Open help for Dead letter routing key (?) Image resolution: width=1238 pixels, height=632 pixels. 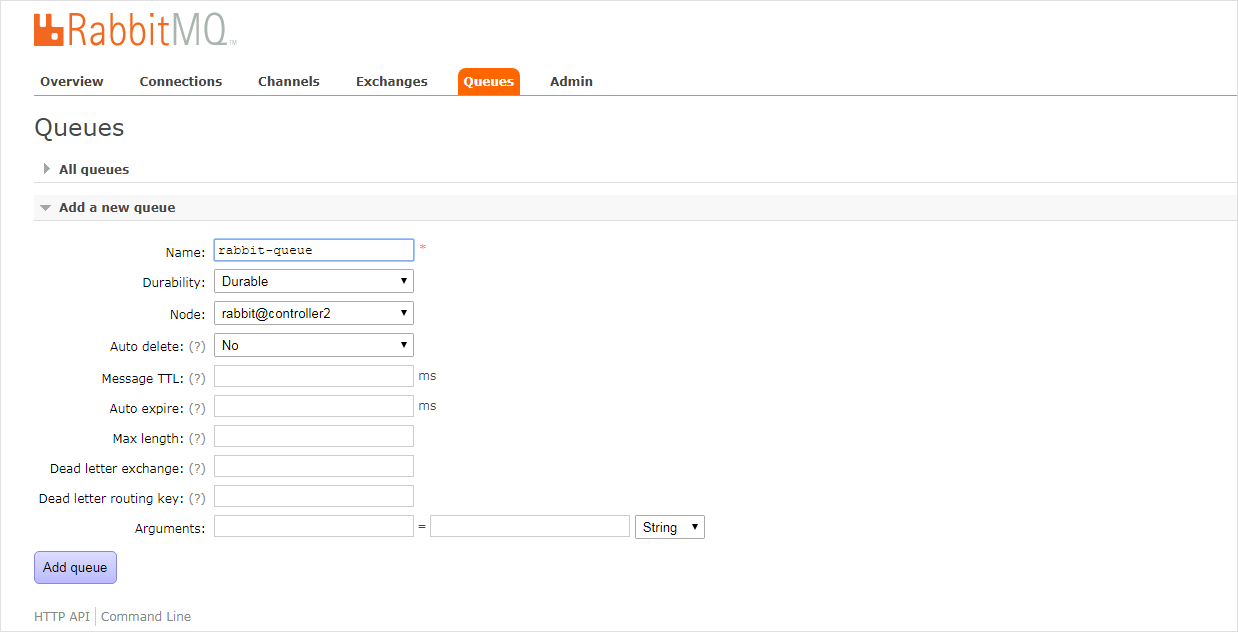click(197, 499)
